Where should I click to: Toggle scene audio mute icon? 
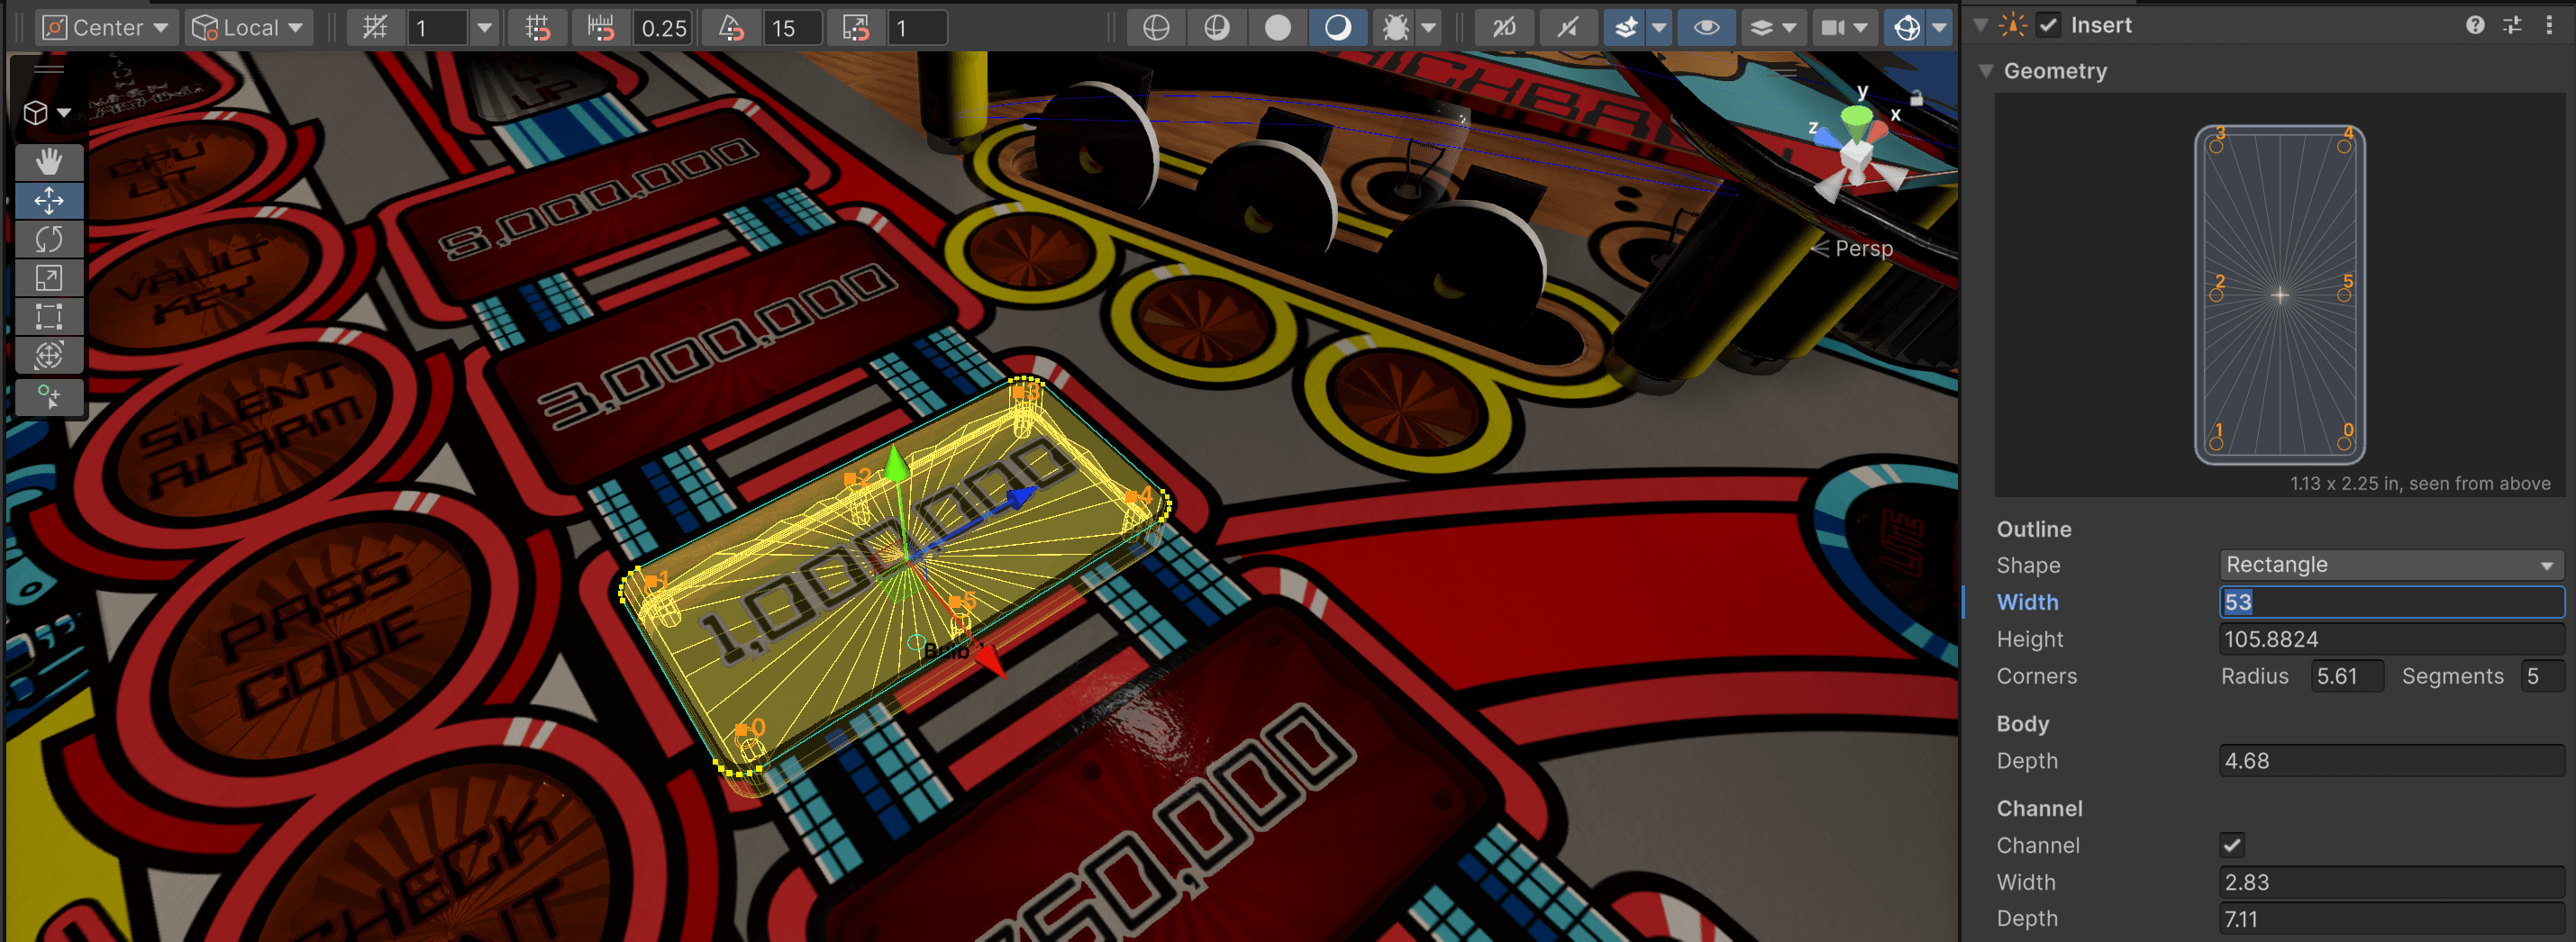pyautogui.click(x=1567, y=28)
